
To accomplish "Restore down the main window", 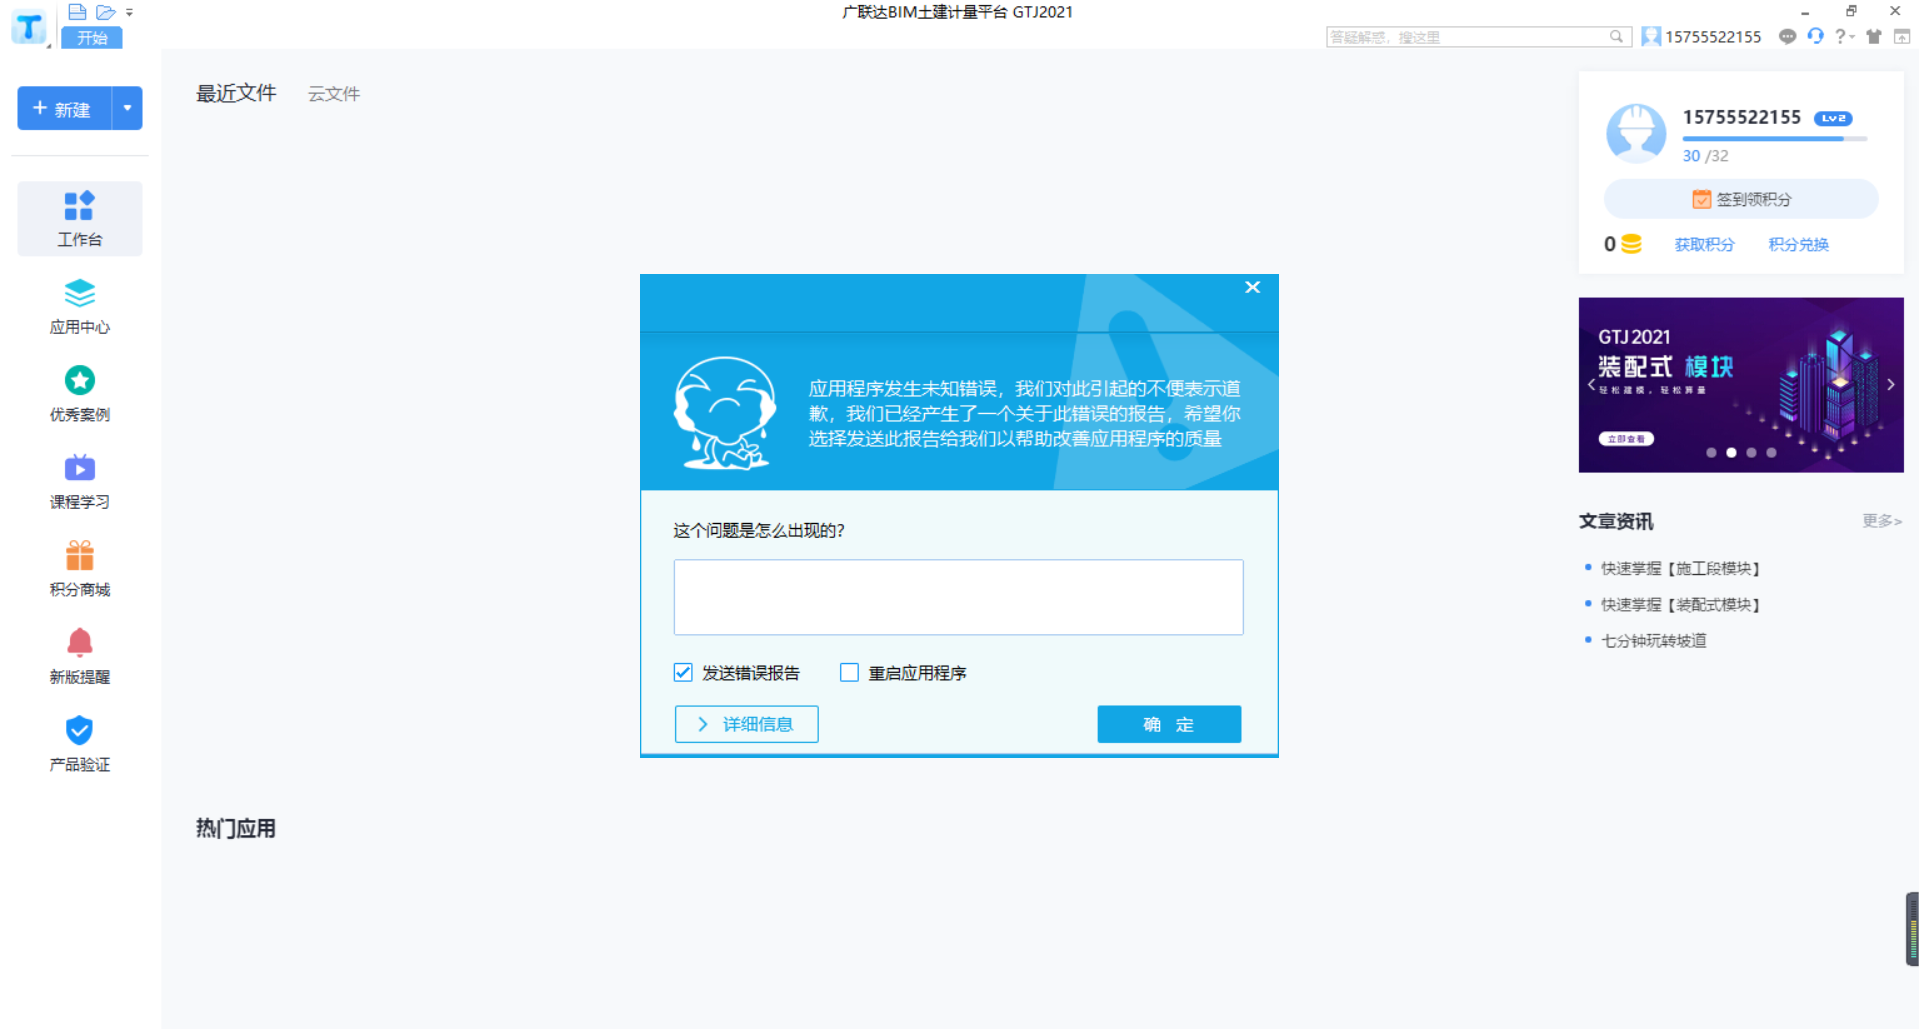I will (x=1851, y=11).
